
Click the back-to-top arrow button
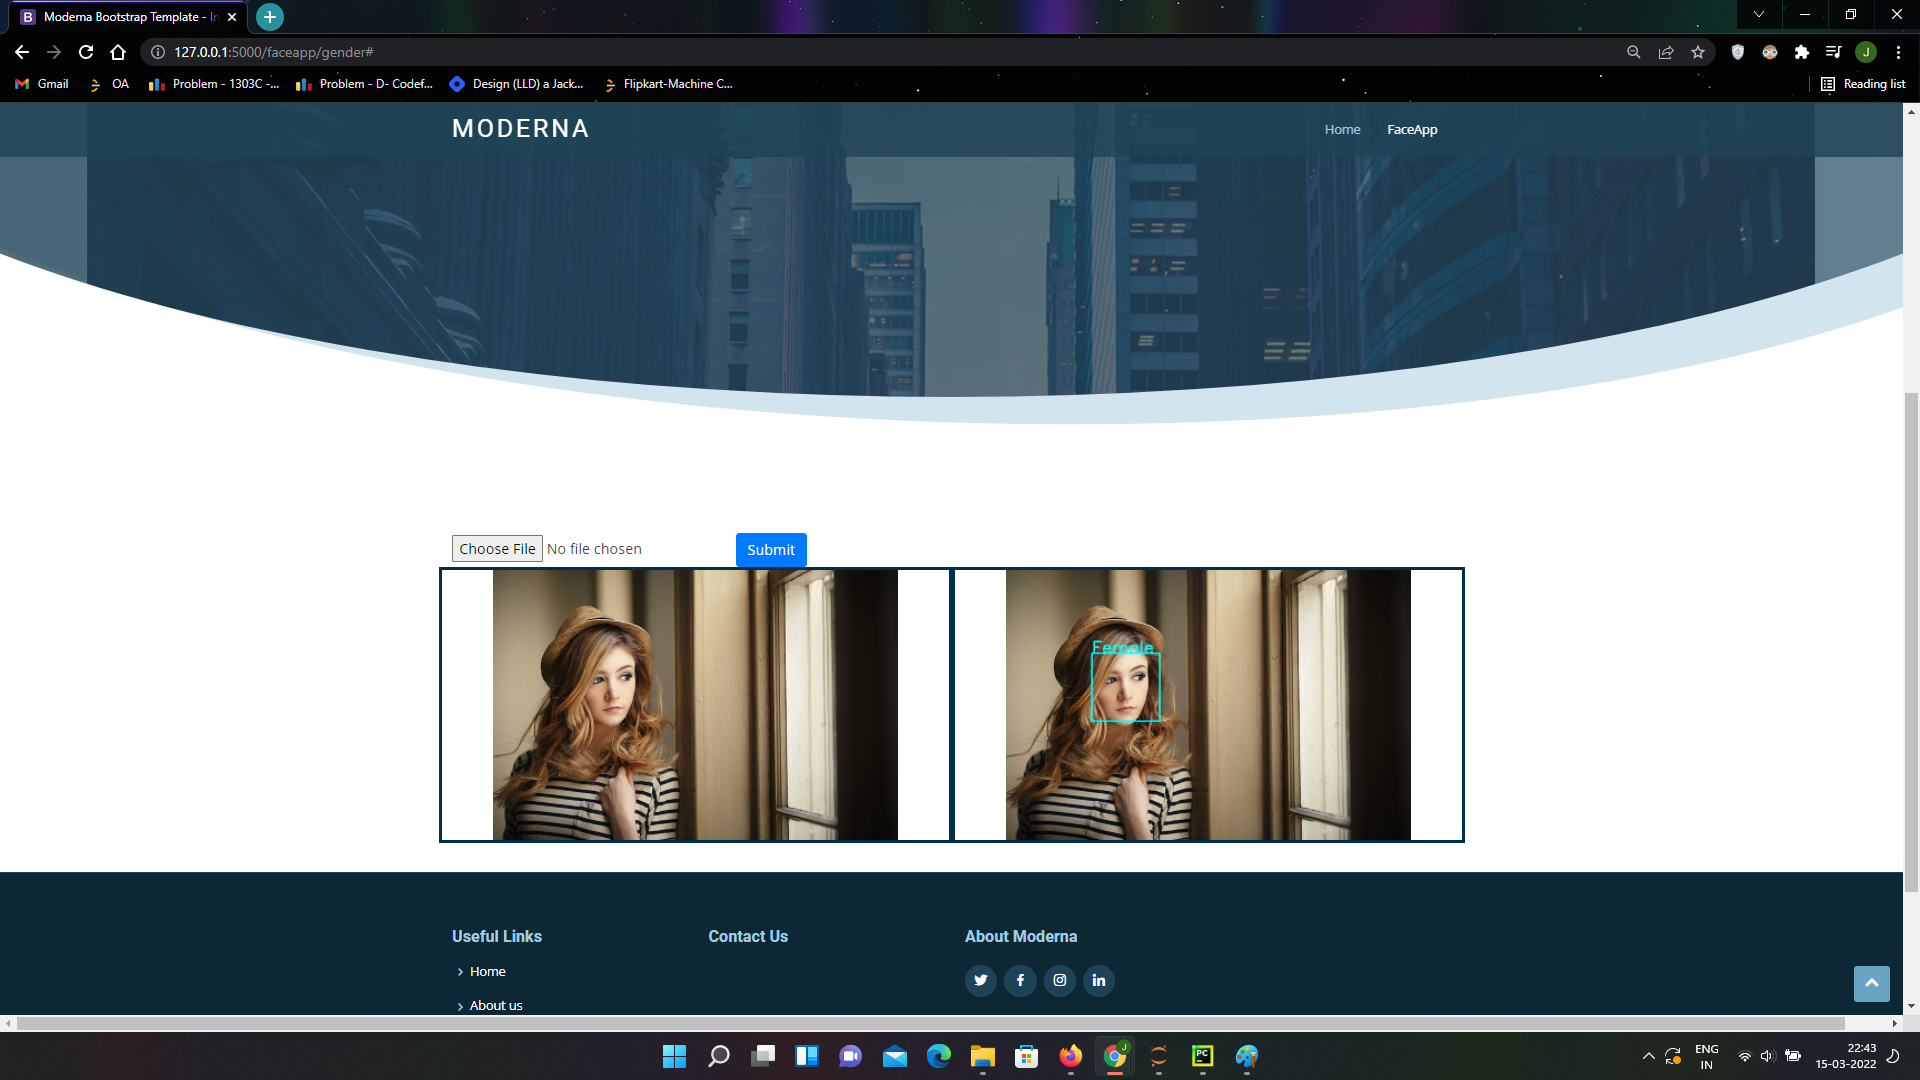pos(1871,984)
